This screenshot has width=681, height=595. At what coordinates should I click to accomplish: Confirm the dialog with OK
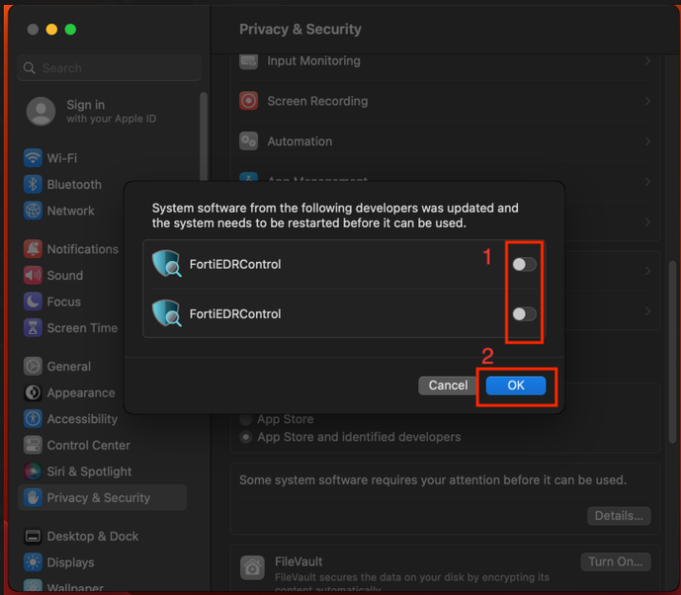pyautogui.click(x=516, y=385)
